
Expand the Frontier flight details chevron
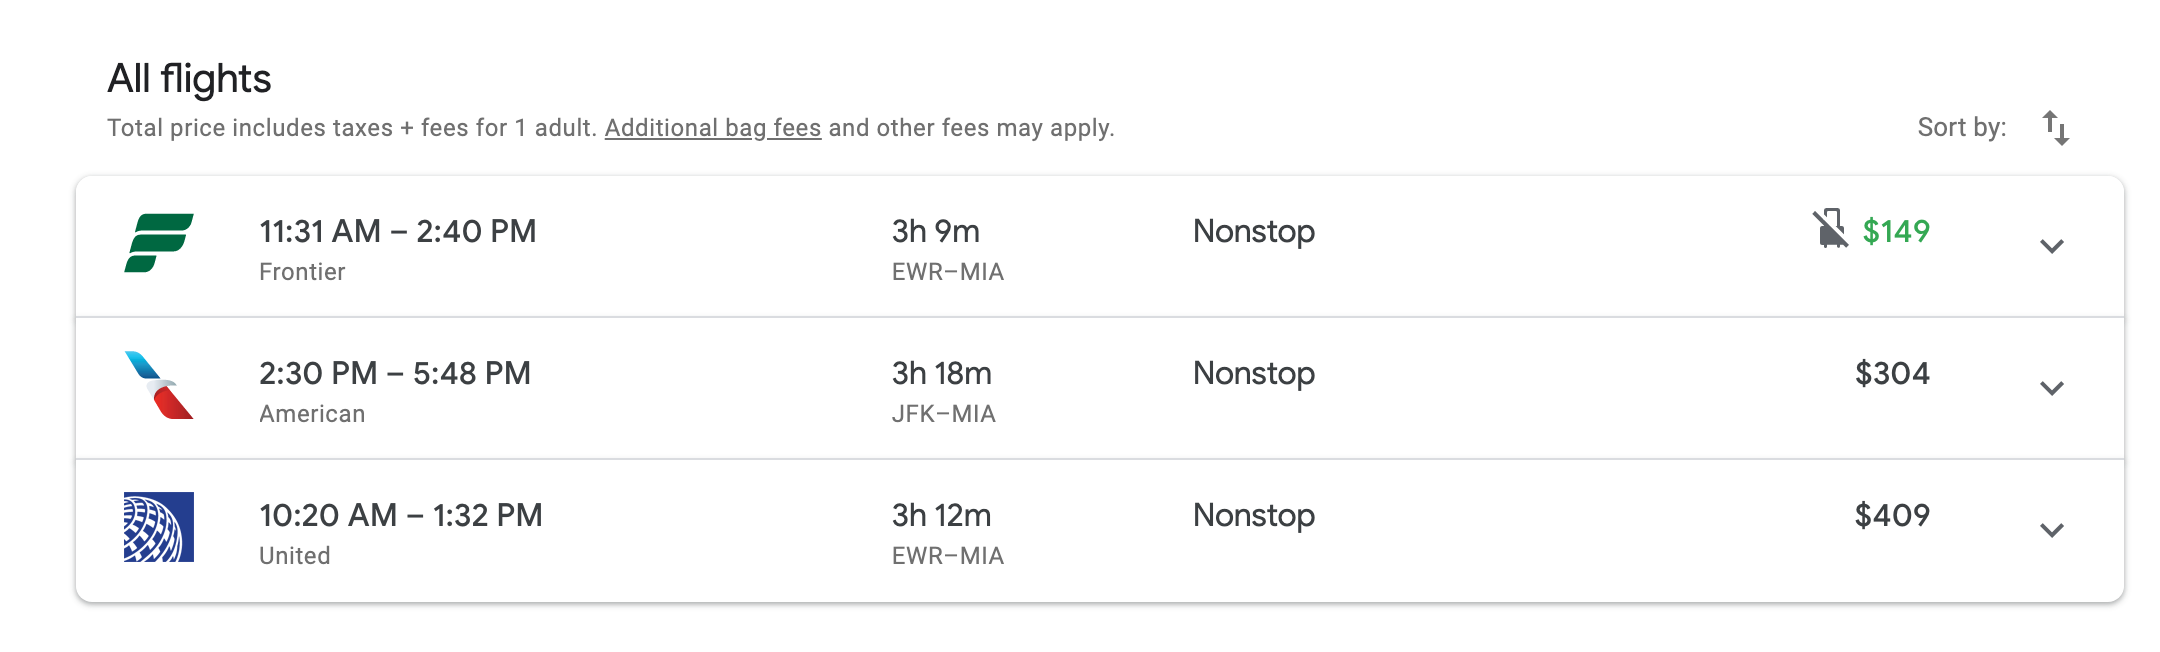[2051, 246]
